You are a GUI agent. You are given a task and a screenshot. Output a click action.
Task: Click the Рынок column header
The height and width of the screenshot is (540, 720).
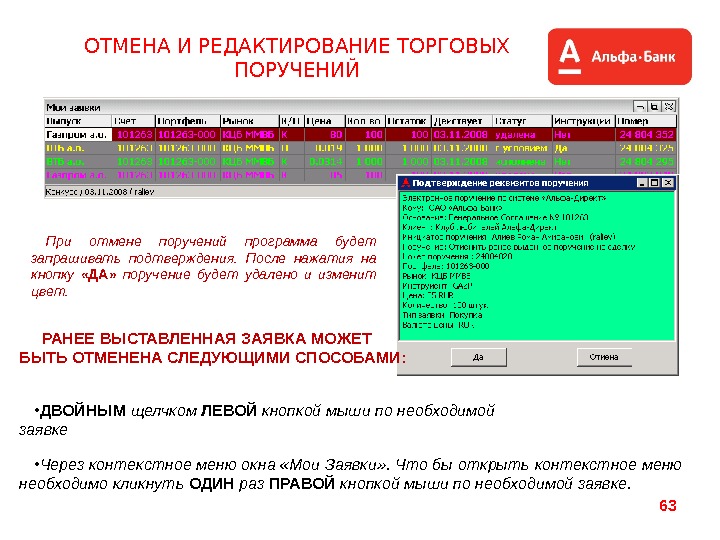(250, 121)
